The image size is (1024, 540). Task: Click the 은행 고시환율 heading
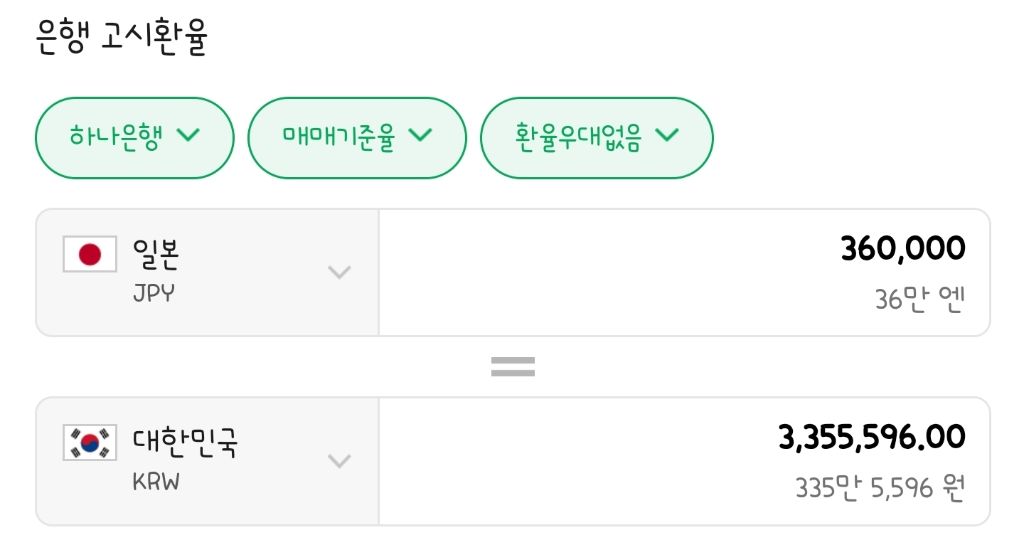click(121, 39)
